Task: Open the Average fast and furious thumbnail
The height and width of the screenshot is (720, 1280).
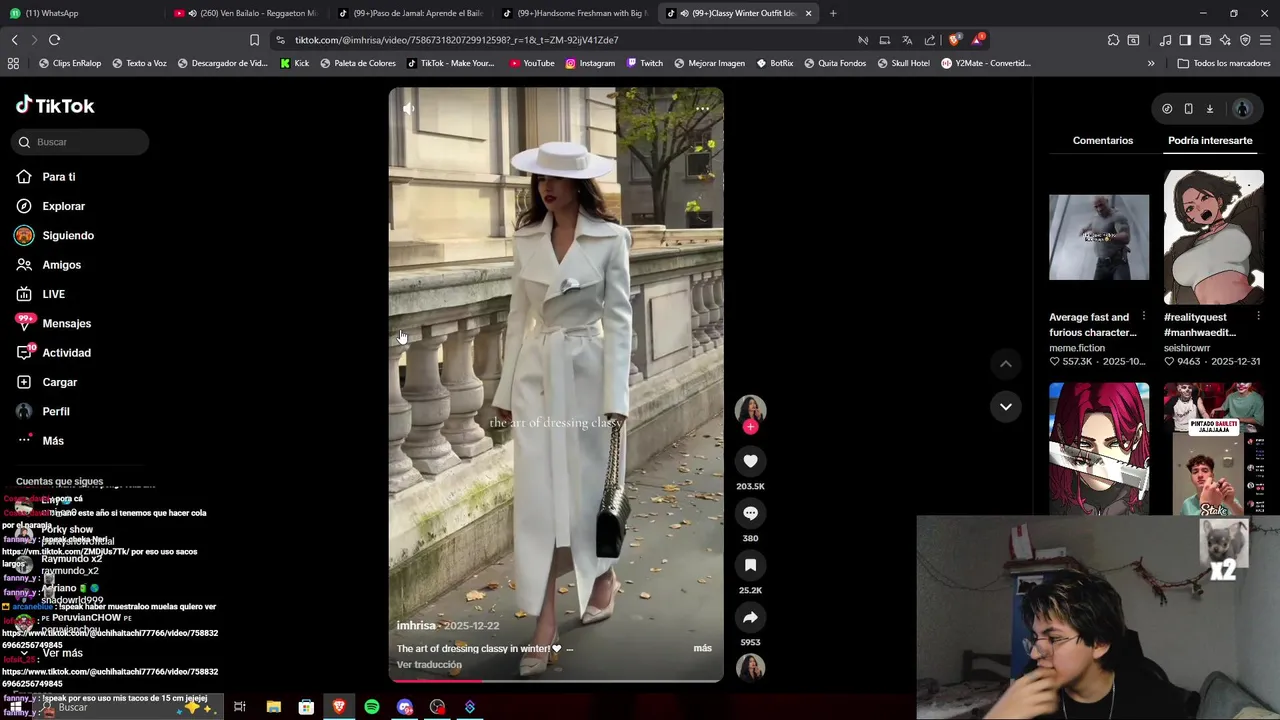Action: coord(1099,237)
